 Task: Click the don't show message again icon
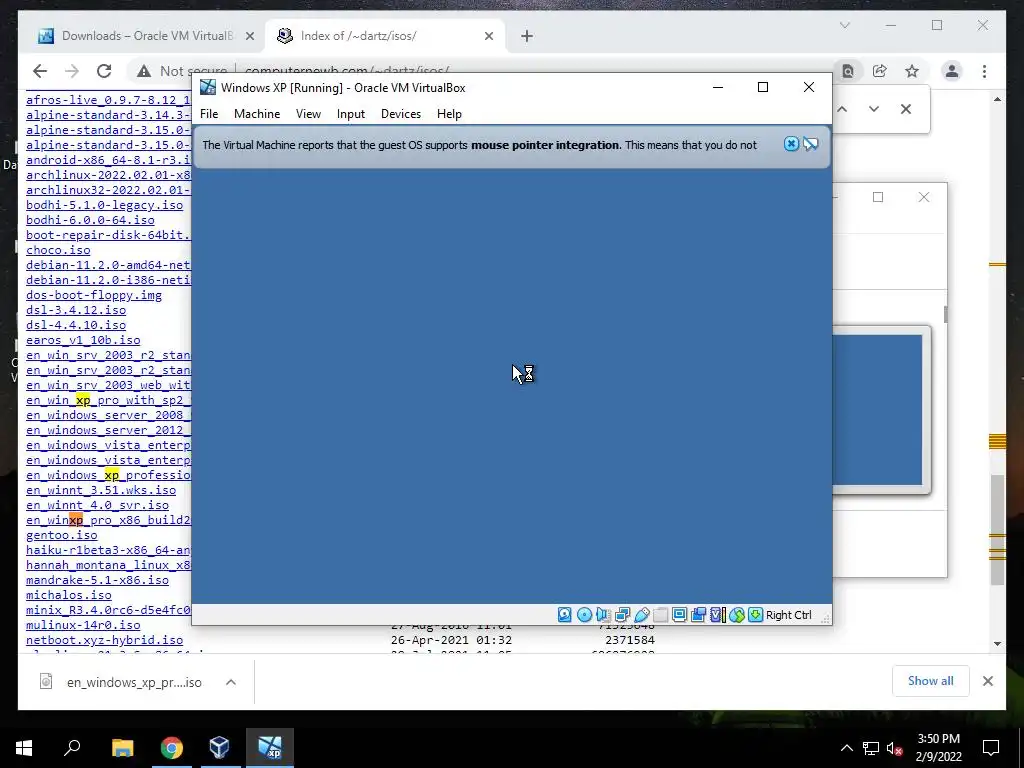[x=810, y=144]
